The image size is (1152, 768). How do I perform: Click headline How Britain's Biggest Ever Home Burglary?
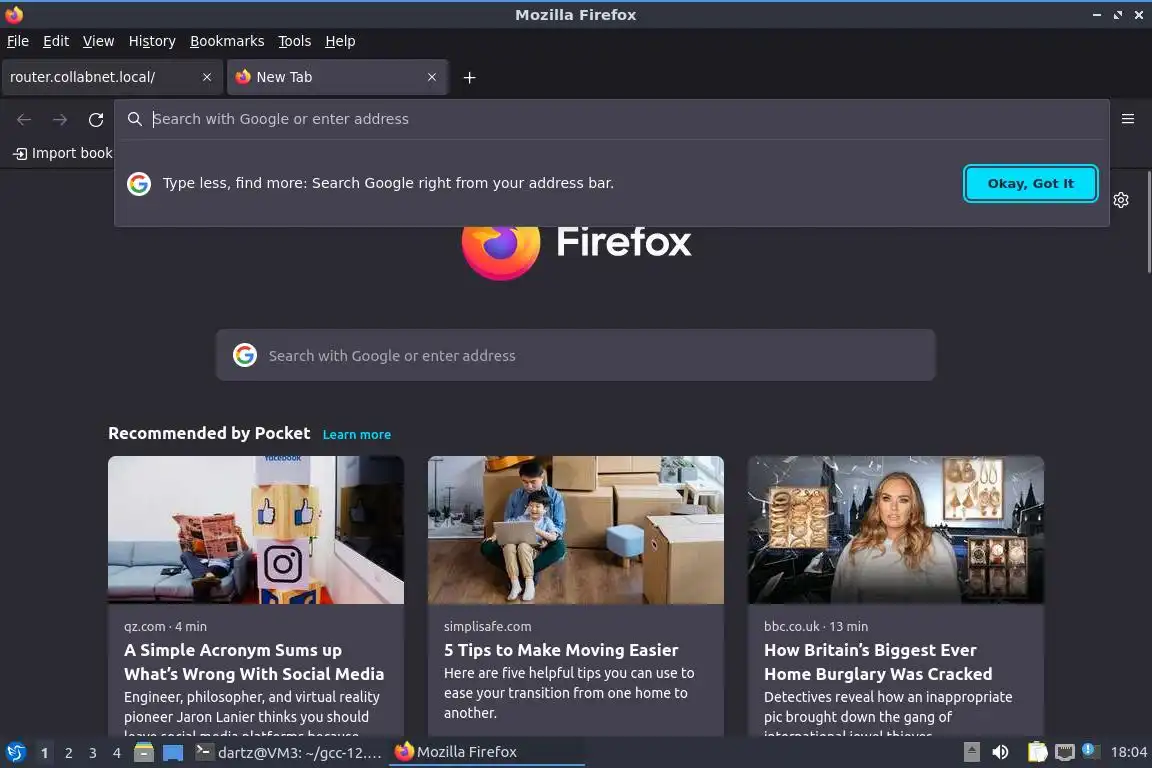tap(878, 662)
